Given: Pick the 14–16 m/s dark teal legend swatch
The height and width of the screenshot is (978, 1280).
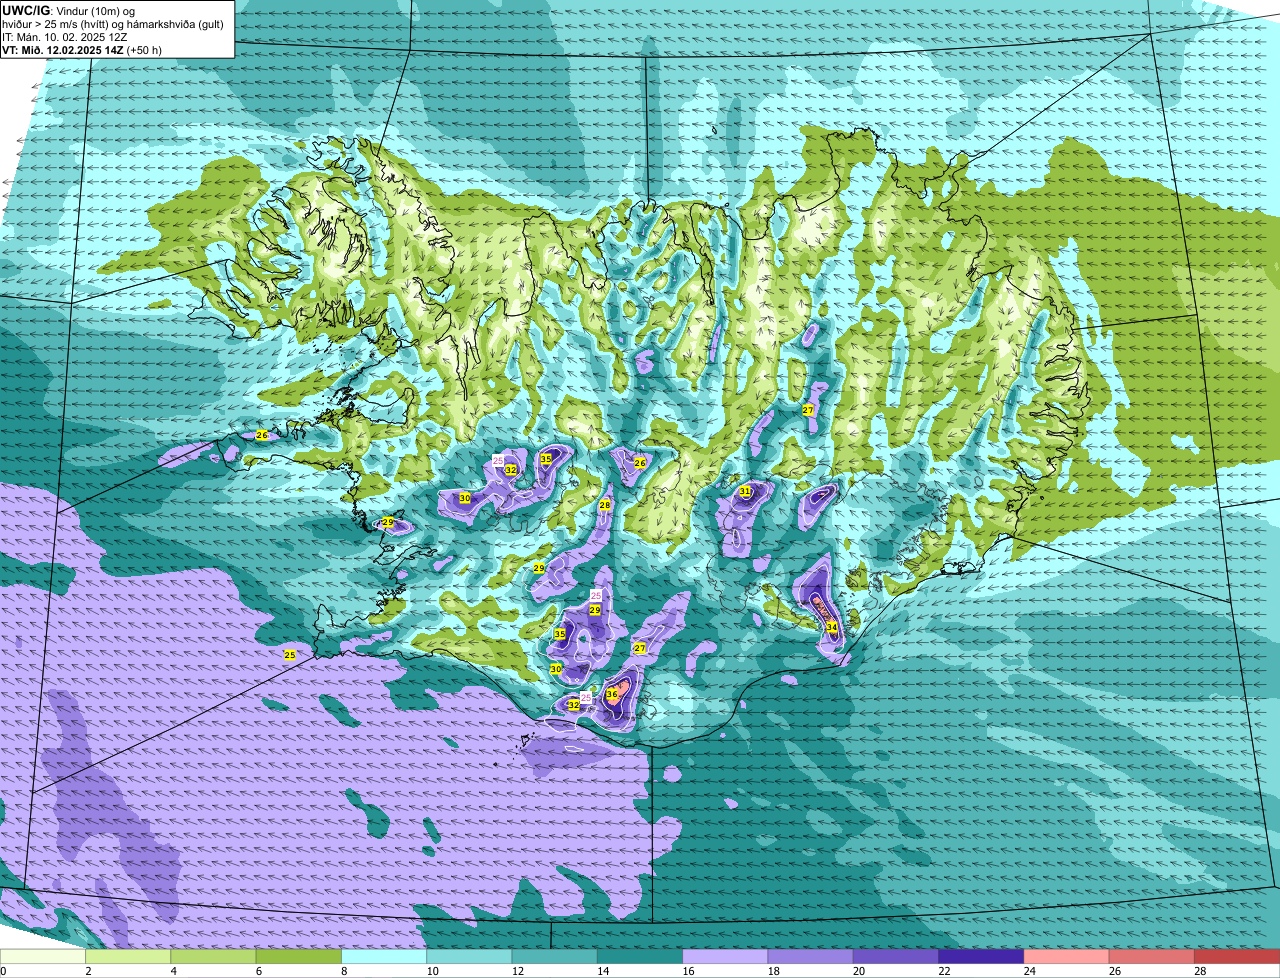Looking at the screenshot, I should point(640,956).
